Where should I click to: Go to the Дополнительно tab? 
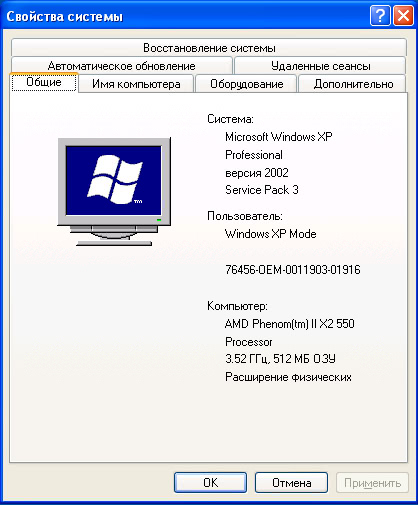point(353,84)
